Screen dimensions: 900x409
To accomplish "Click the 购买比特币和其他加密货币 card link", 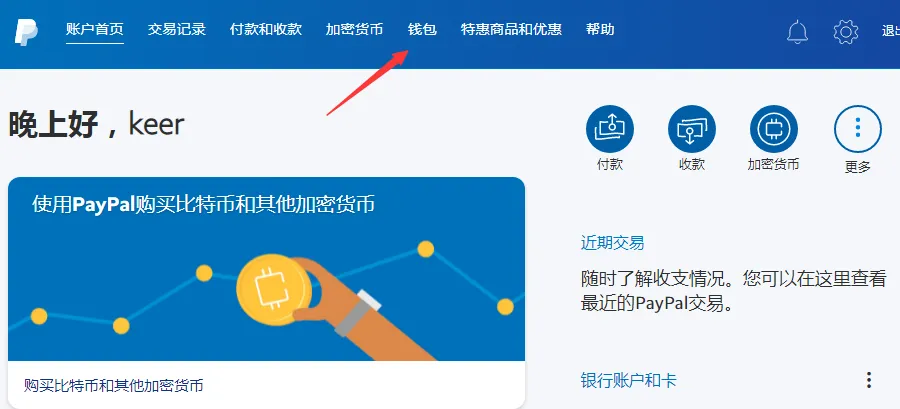I will (114, 385).
